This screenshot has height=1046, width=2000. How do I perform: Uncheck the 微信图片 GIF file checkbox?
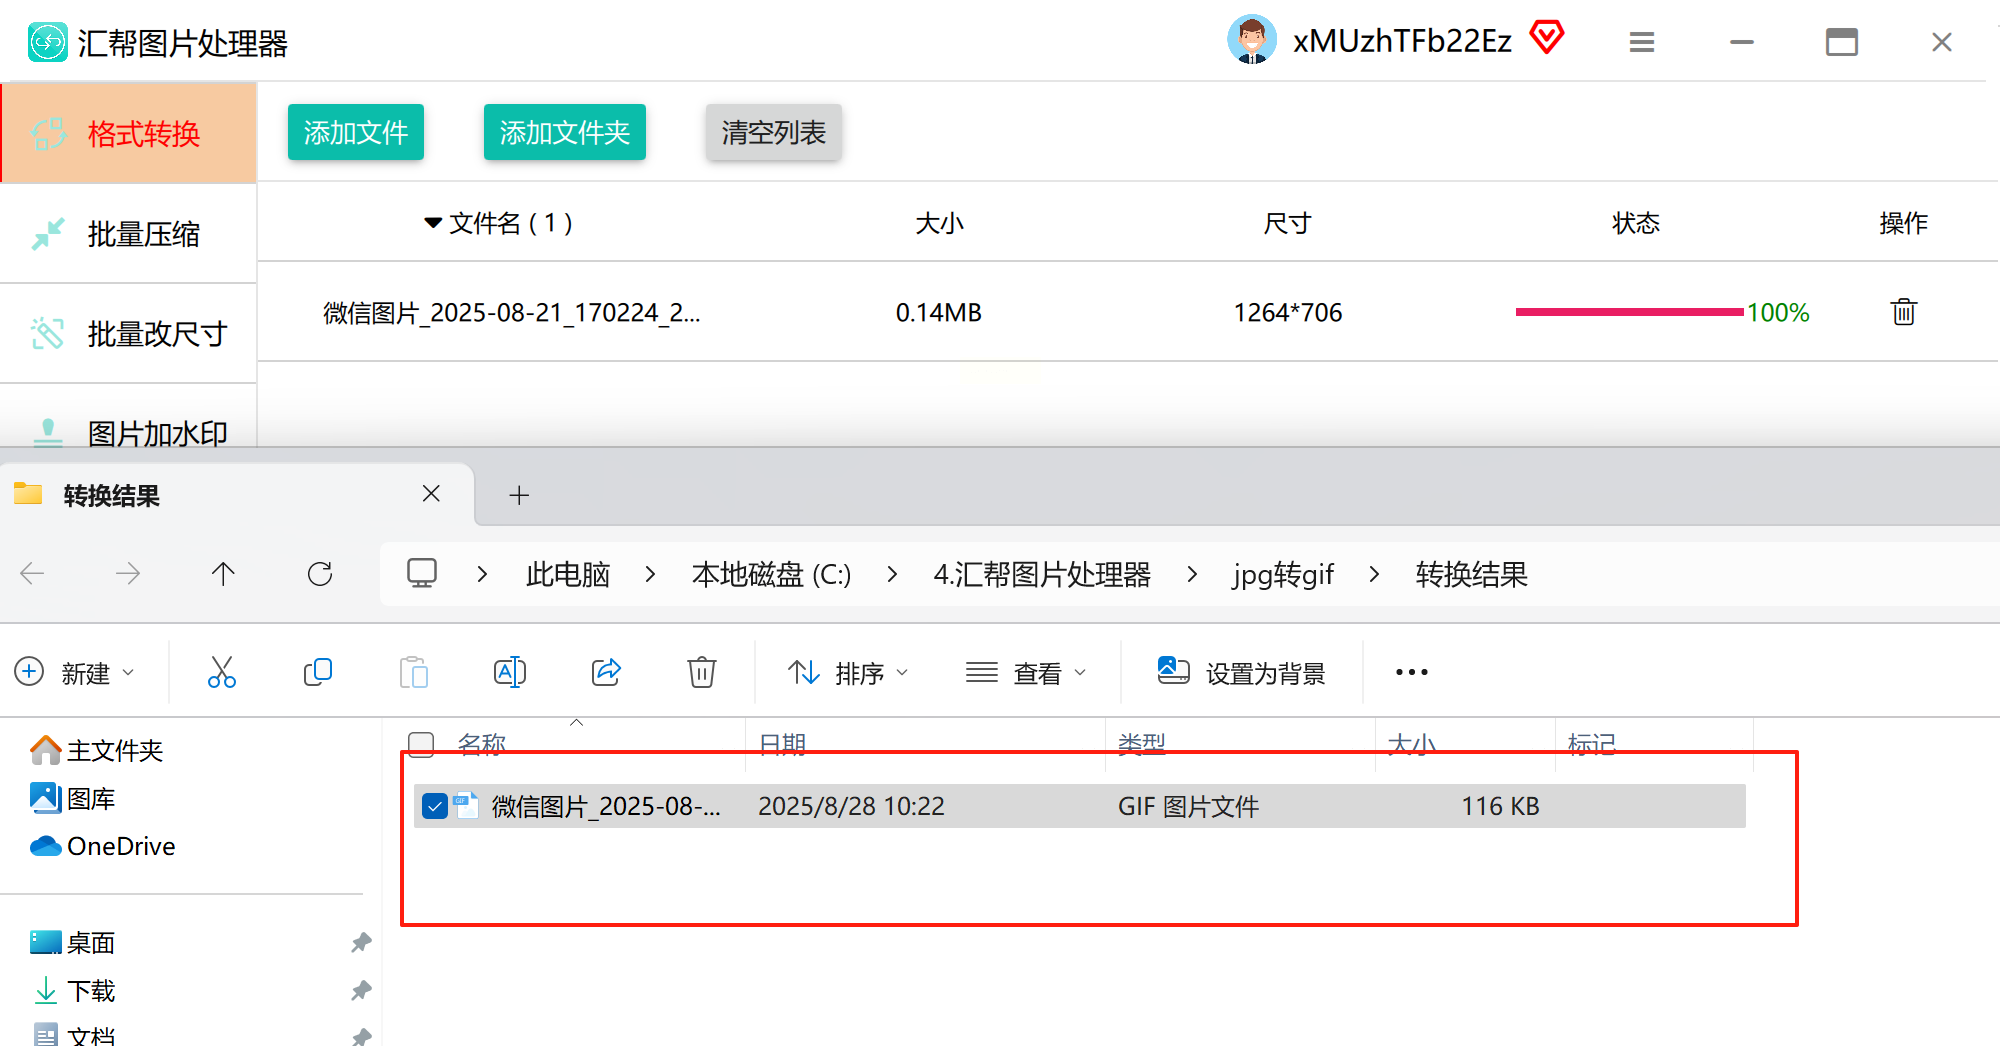[x=435, y=806]
